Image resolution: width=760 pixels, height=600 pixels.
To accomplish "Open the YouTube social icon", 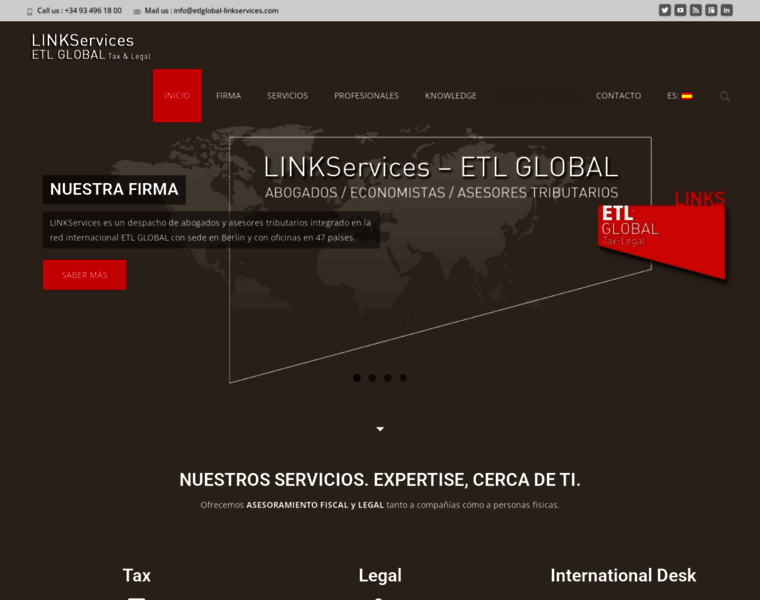I will coord(680,10).
